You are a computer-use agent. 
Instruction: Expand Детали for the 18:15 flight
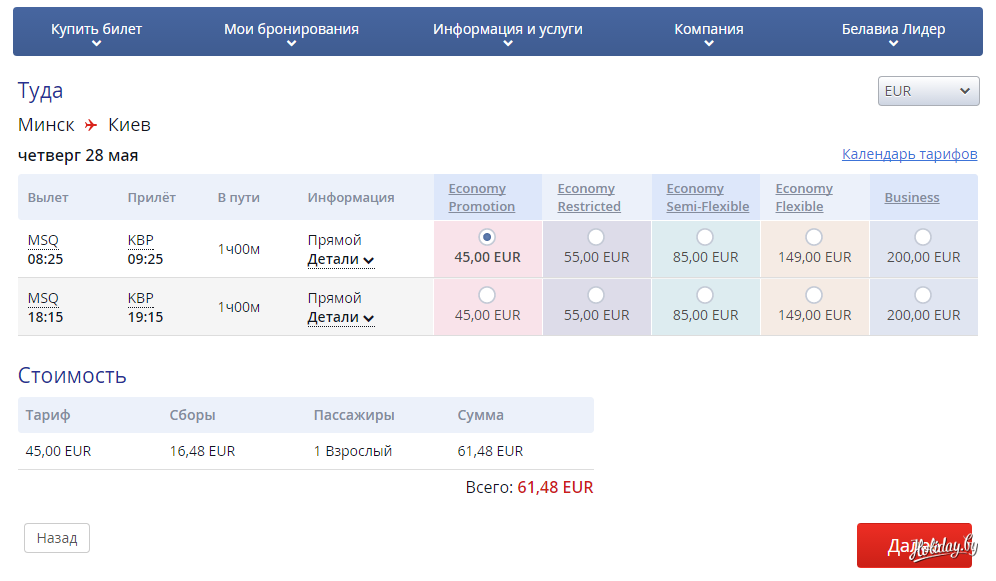(x=340, y=318)
